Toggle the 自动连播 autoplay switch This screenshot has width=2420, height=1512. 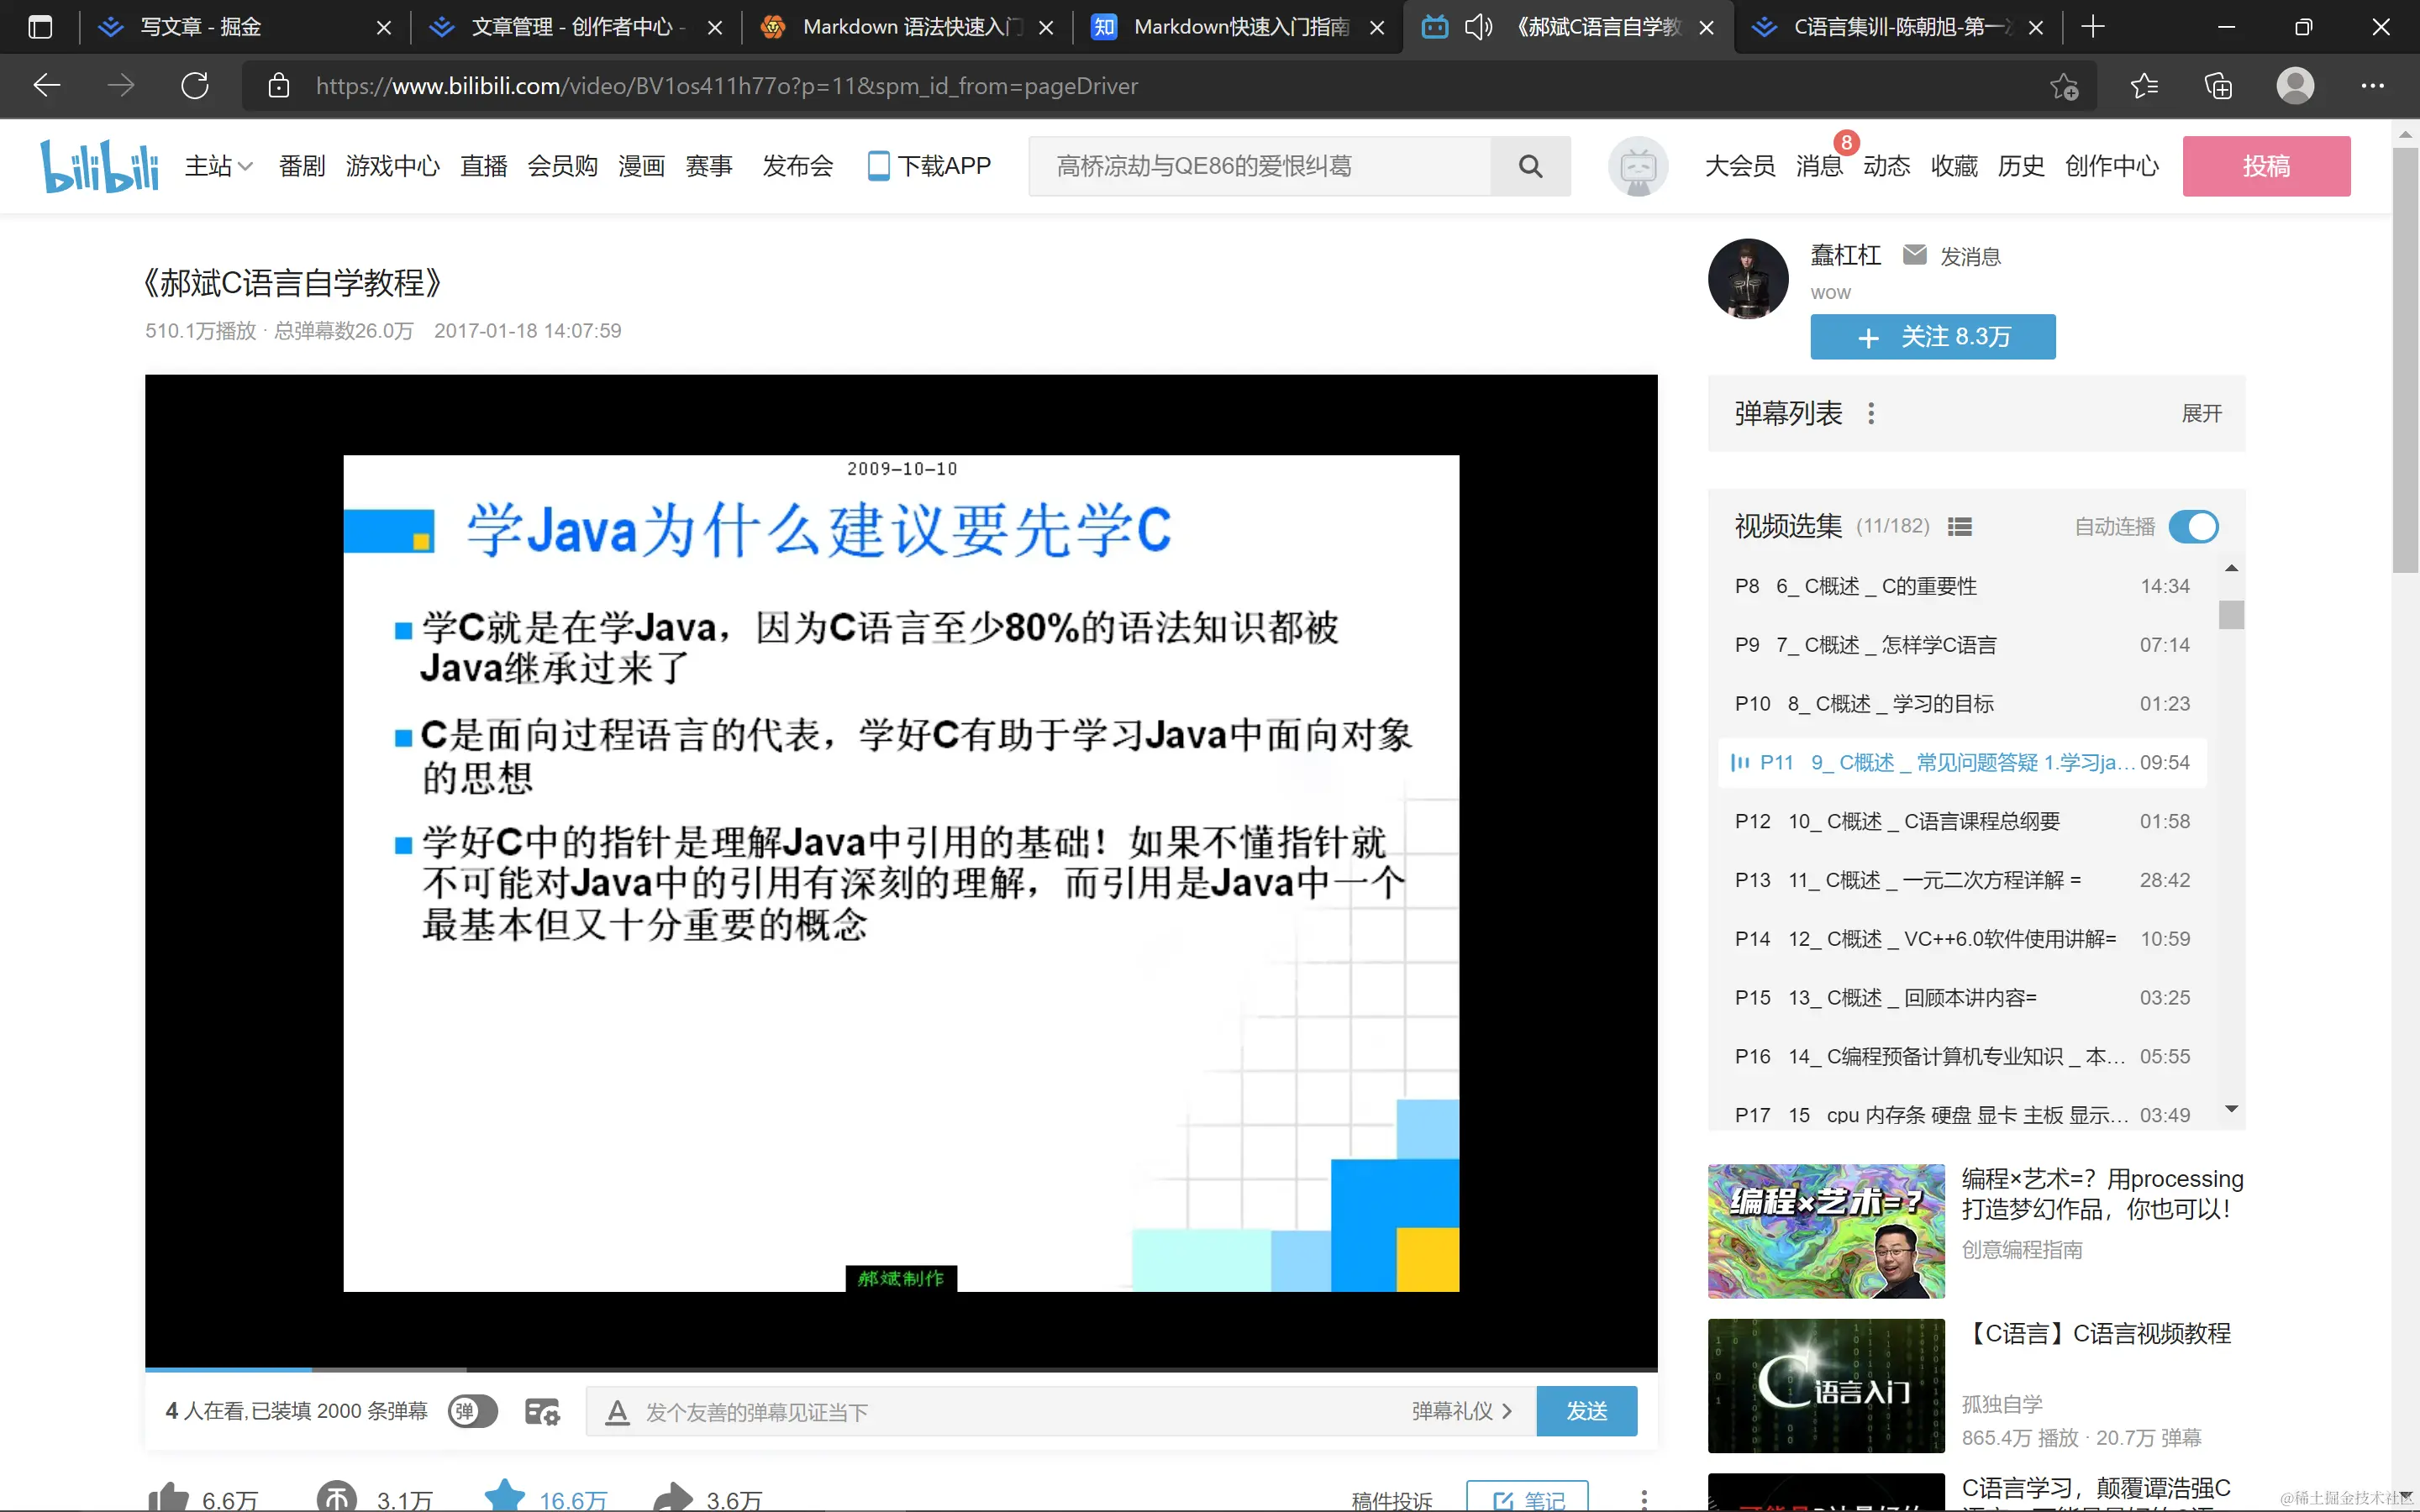pos(2193,527)
